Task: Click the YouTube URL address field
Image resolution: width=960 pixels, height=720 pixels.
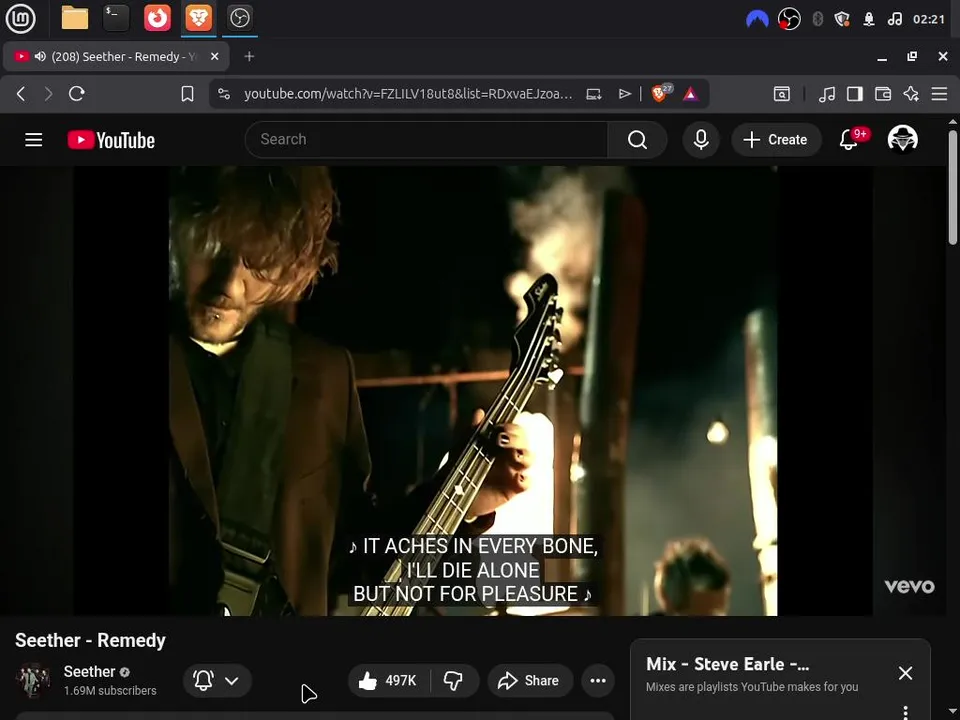Action: (x=408, y=94)
